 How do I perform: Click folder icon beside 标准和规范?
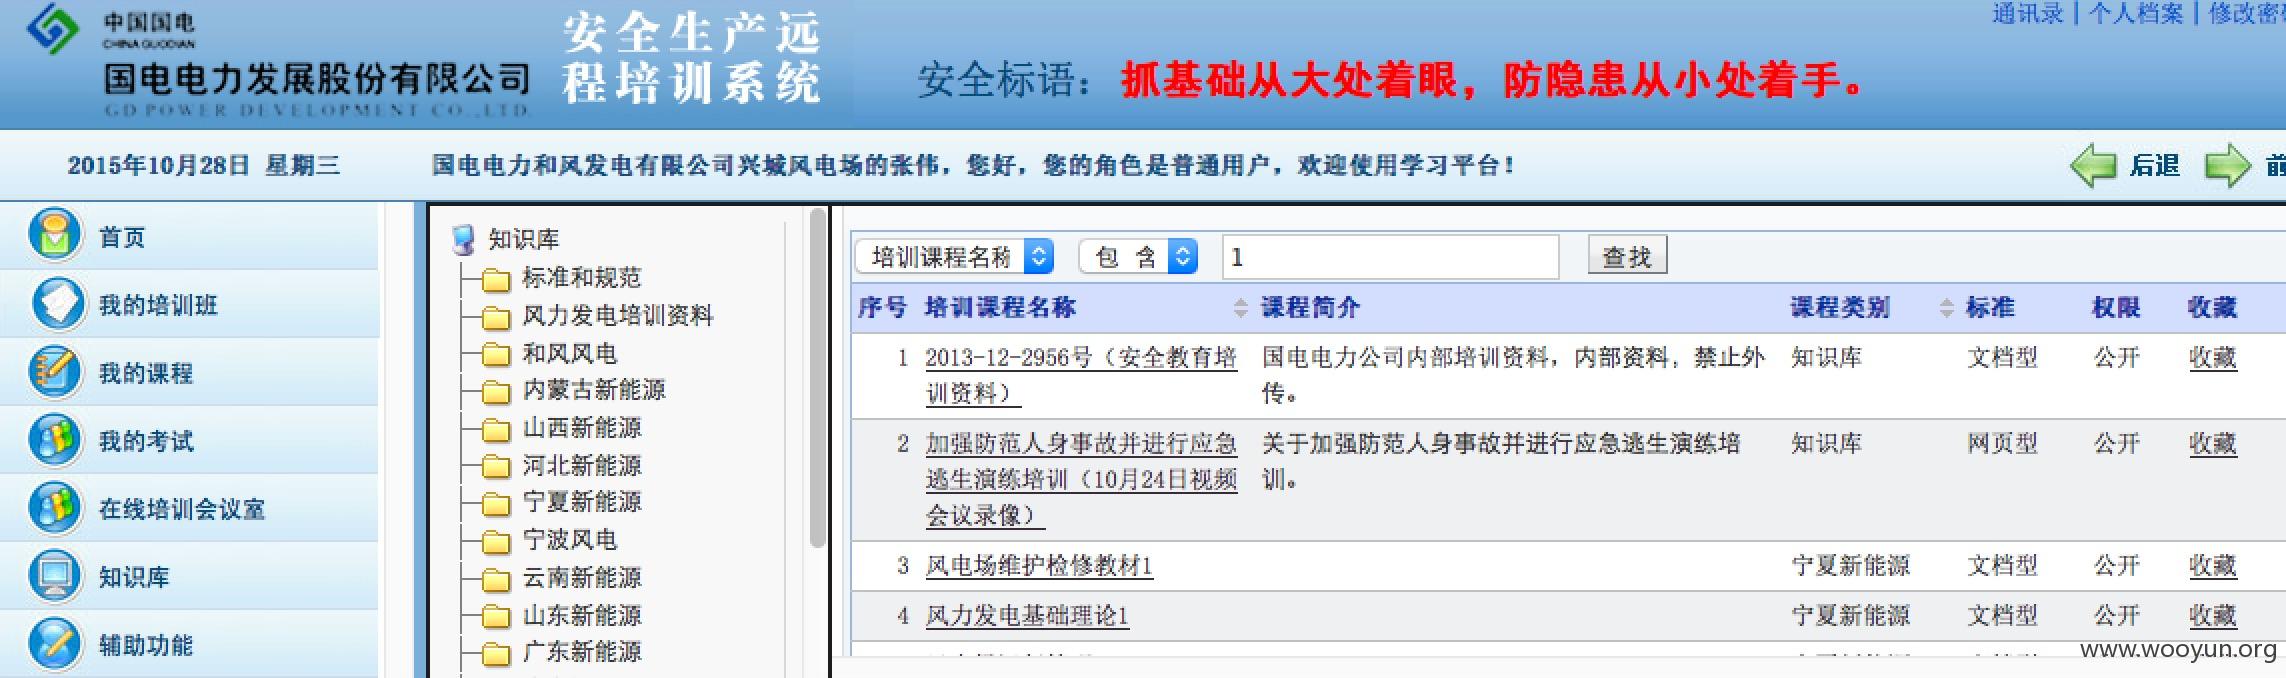(x=496, y=279)
